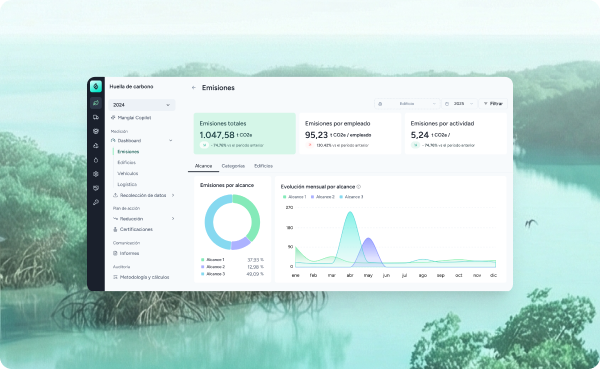Image resolution: width=600 pixels, height=369 pixels.
Task: Switch to the Alcance tab
Action: coord(203,166)
